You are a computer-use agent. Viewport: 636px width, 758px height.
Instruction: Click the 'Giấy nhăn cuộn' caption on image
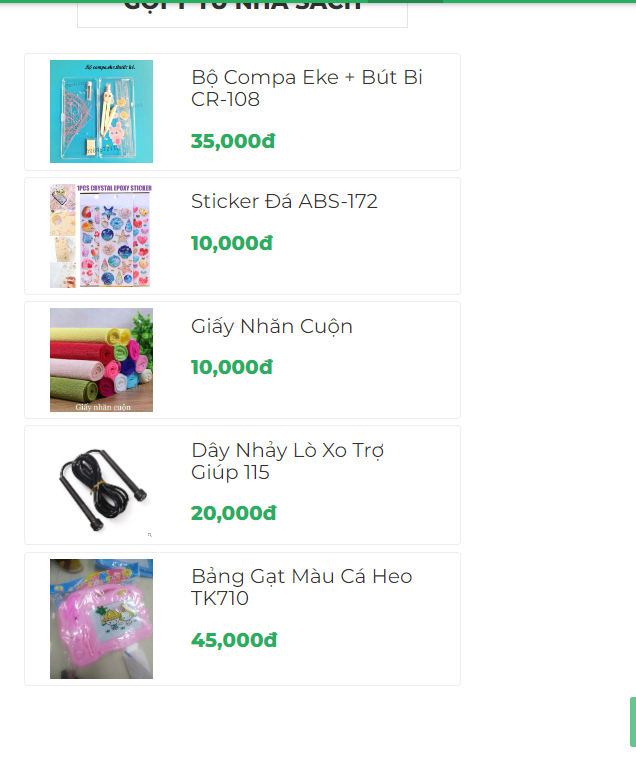102,407
